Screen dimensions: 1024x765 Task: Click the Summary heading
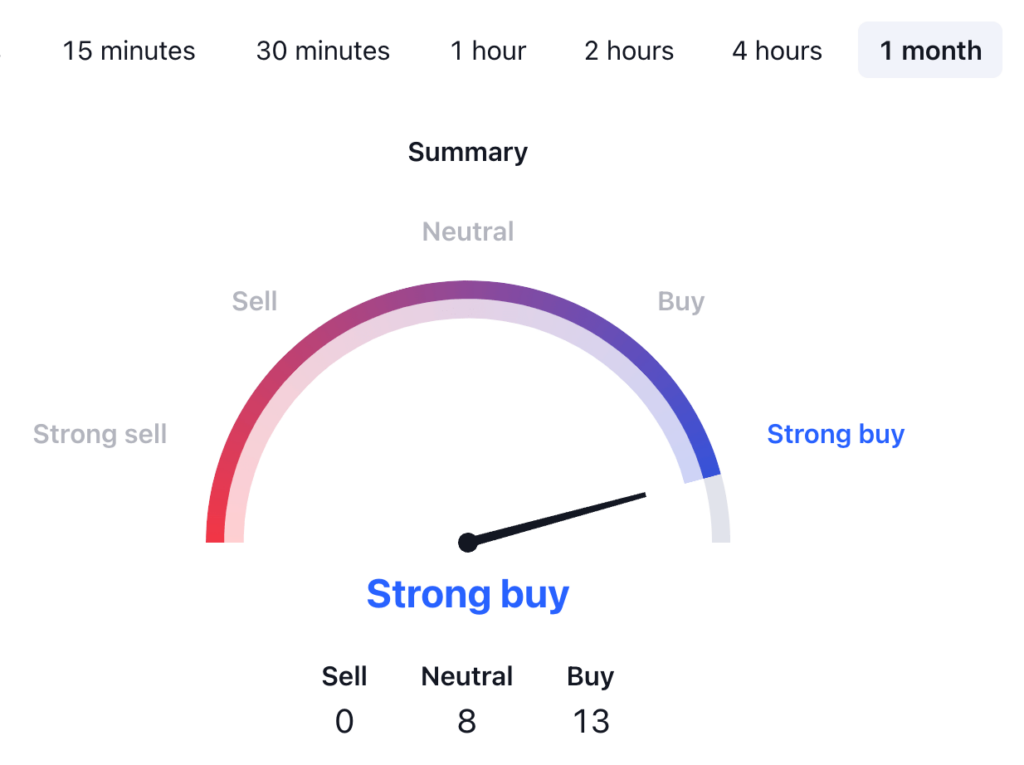tap(468, 153)
